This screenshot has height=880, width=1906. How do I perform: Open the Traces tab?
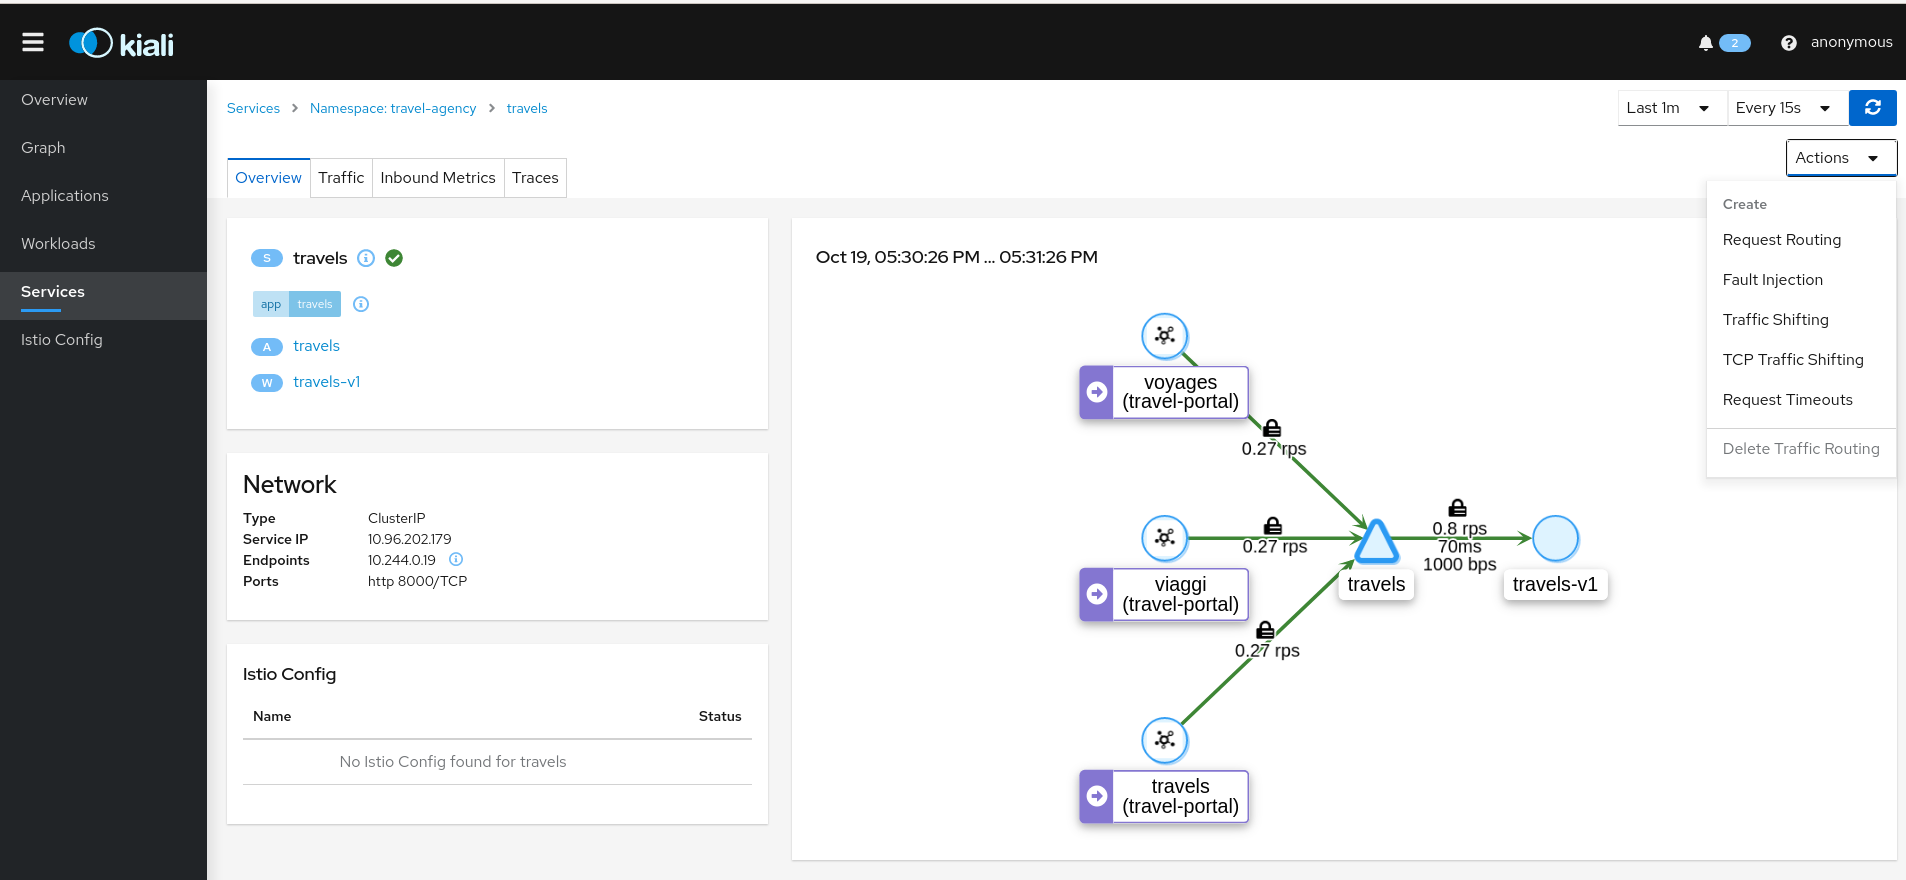pyautogui.click(x=535, y=178)
